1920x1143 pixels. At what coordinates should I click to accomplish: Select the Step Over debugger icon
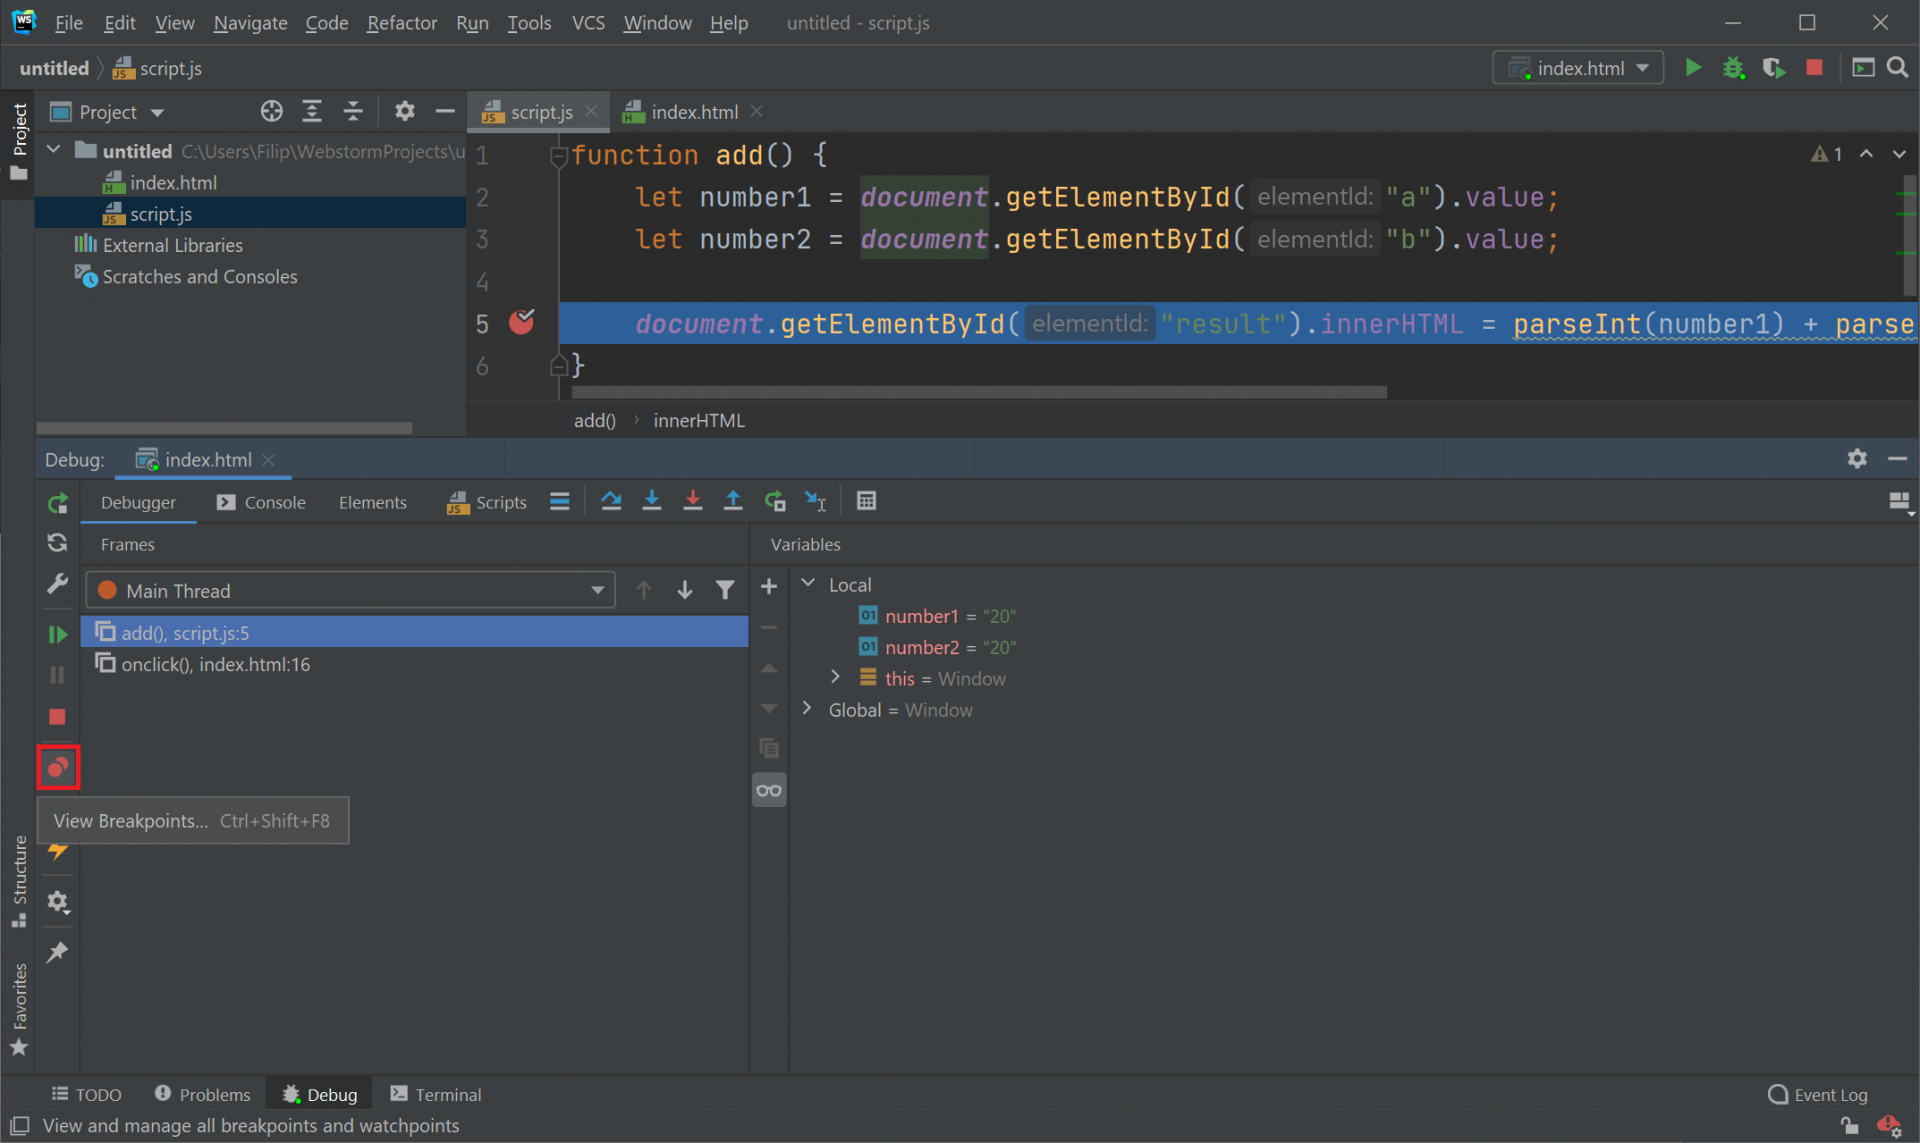point(611,500)
